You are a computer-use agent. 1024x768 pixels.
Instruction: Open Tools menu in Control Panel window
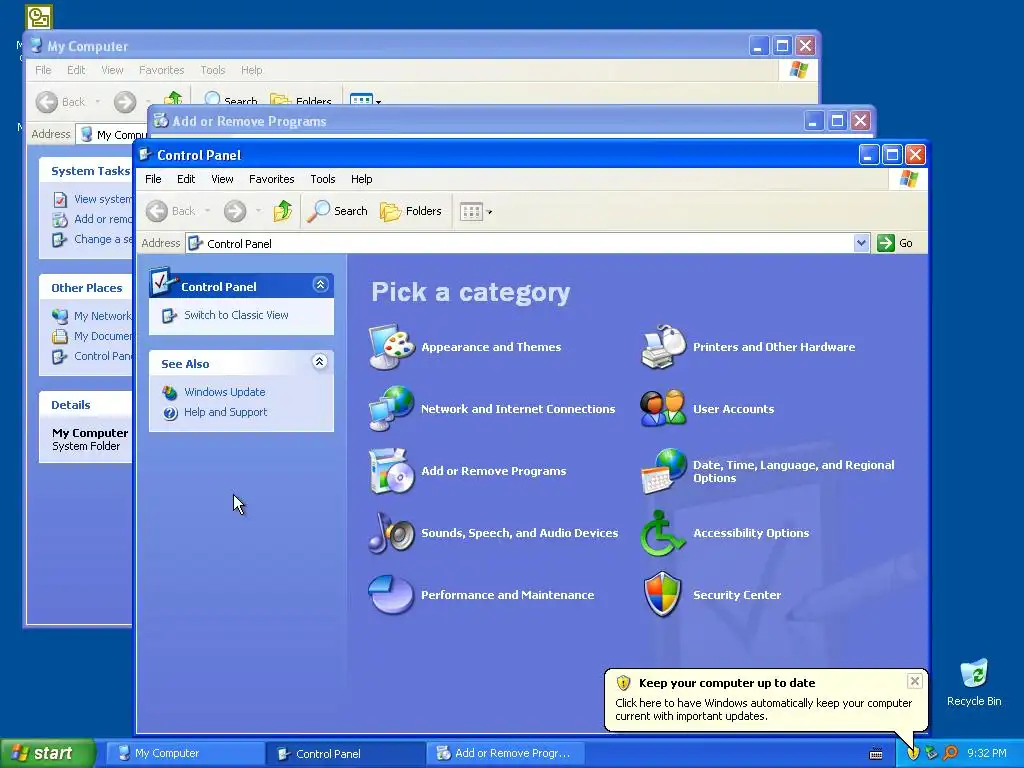pyautogui.click(x=323, y=179)
